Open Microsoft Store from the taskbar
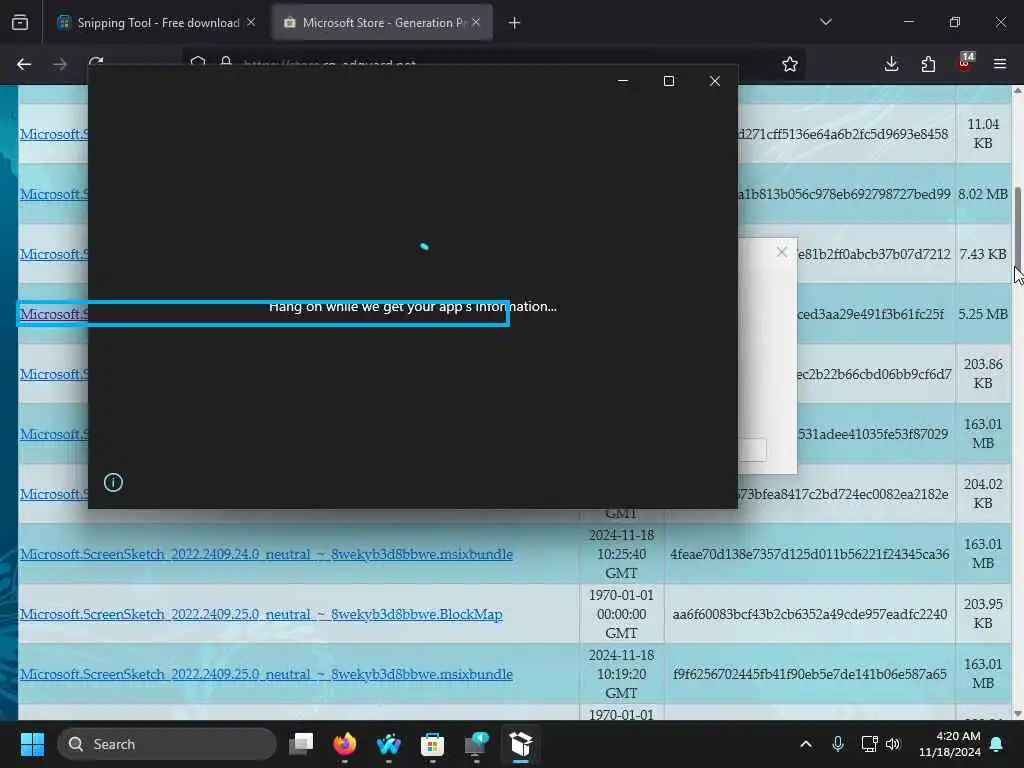The image size is (1024, 768). point(432,744)
